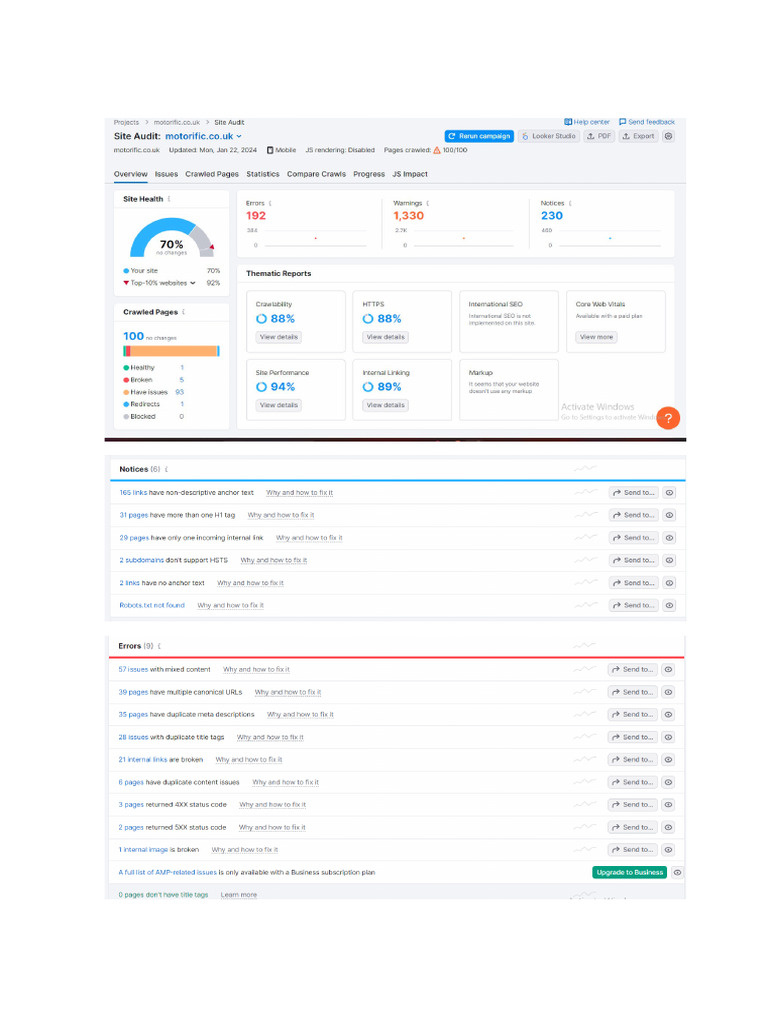Click the crawled pages progress bar
The width and height of the screenshot is (768, 1024).
point(172,351)
